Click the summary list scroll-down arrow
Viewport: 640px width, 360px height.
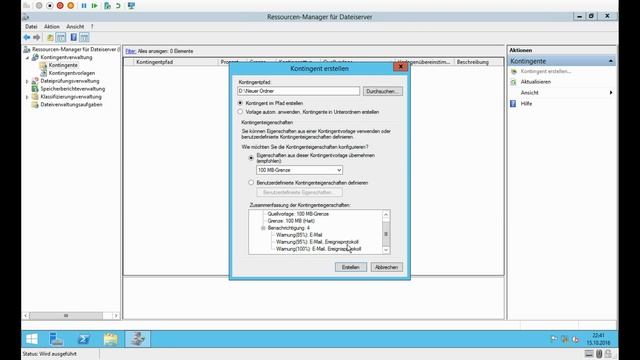[386, 250]
